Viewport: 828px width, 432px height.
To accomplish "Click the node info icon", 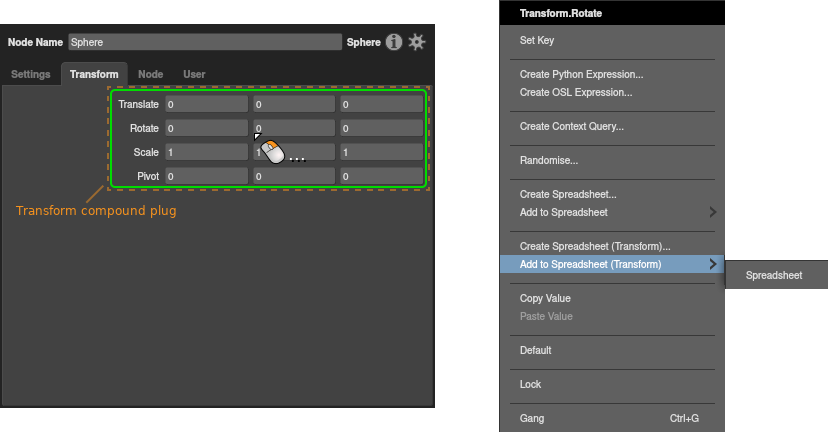I will coord(394,42).
